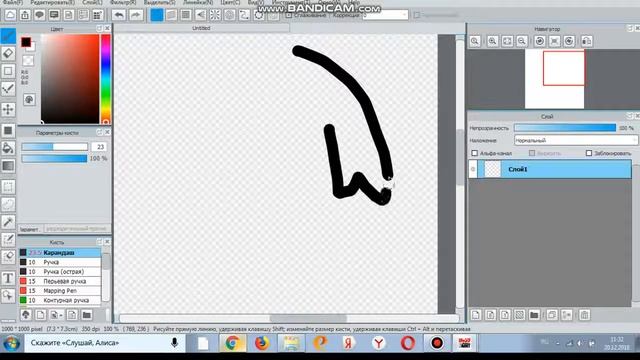
Task: Click the duplicate layer icon
Action: click(552, 315)
